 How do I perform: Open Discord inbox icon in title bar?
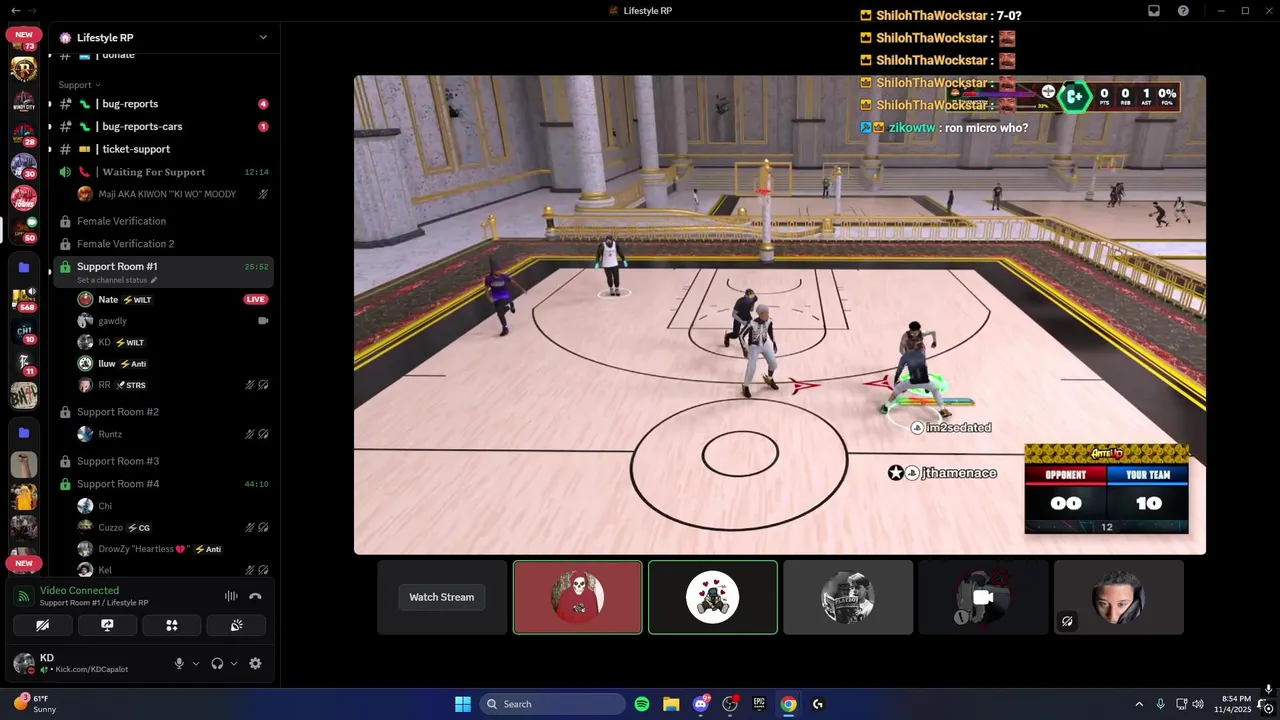tap(1154, 11)
